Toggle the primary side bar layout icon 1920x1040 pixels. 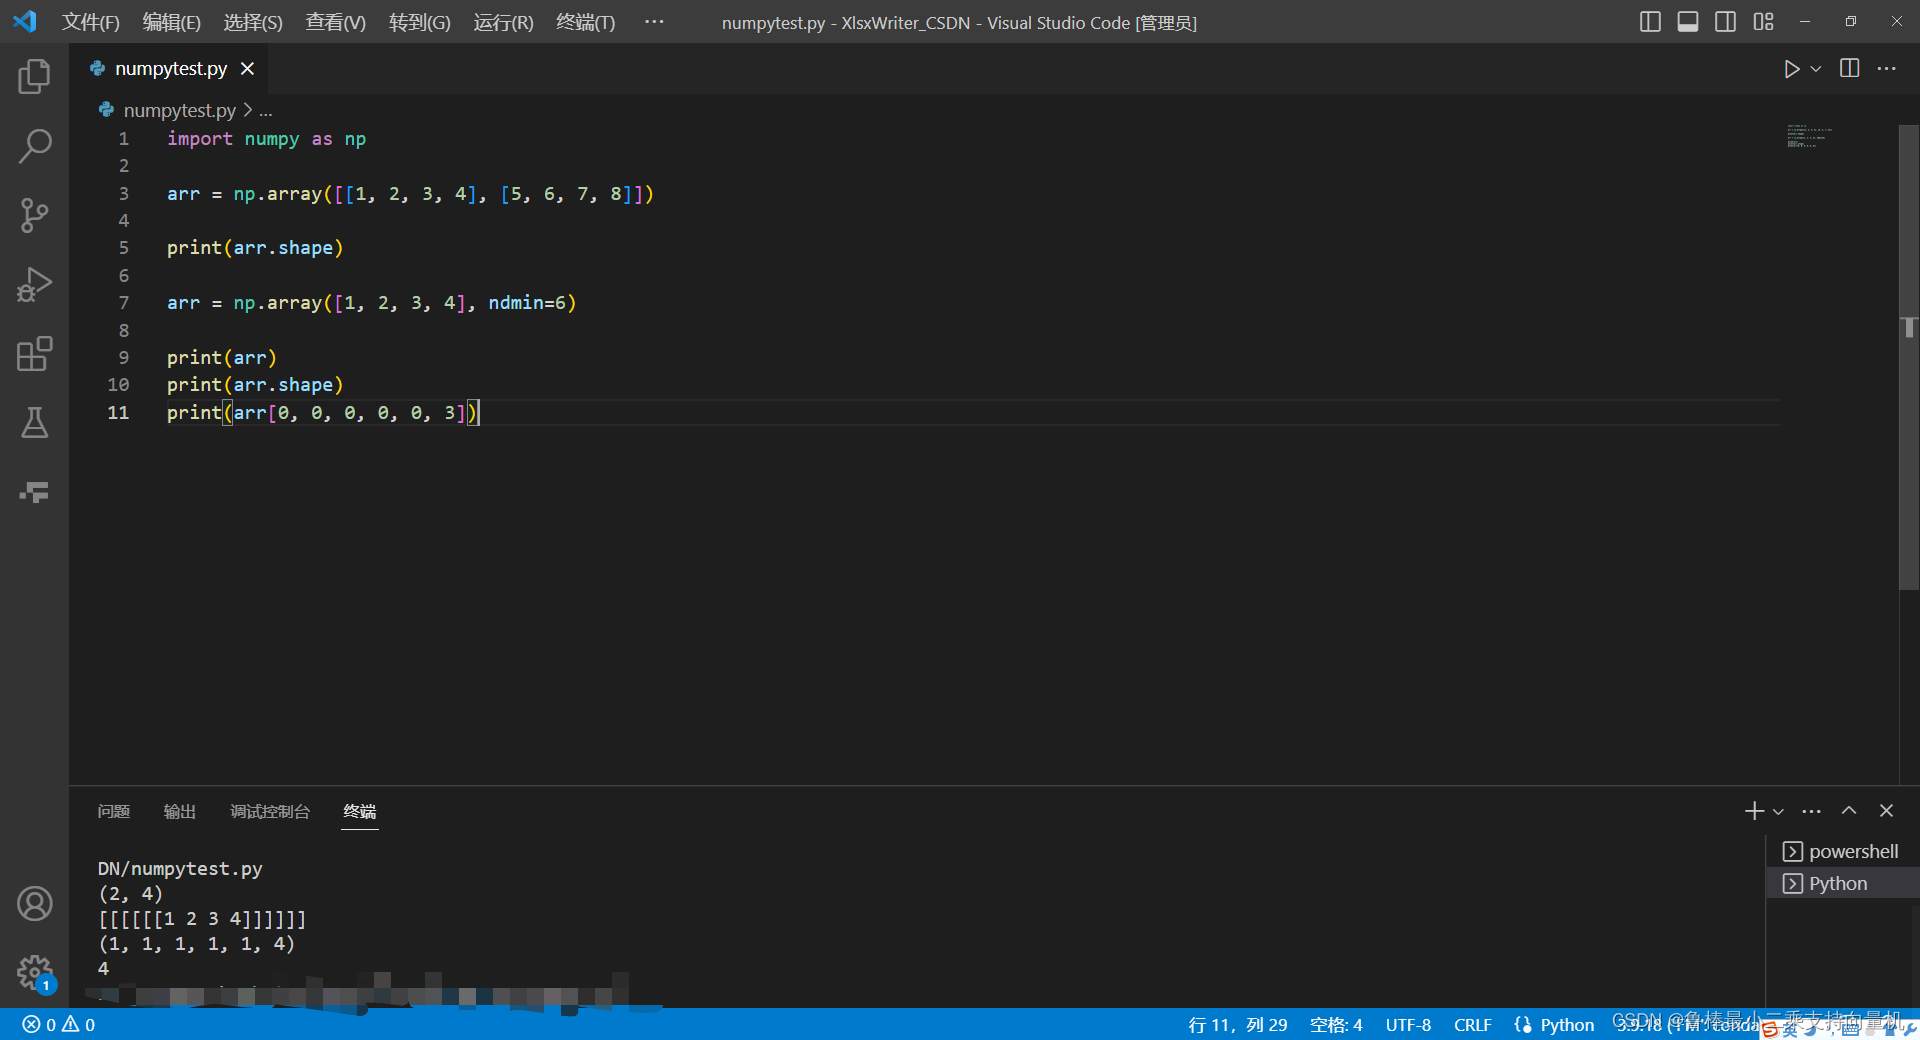tap(1650, 22)
